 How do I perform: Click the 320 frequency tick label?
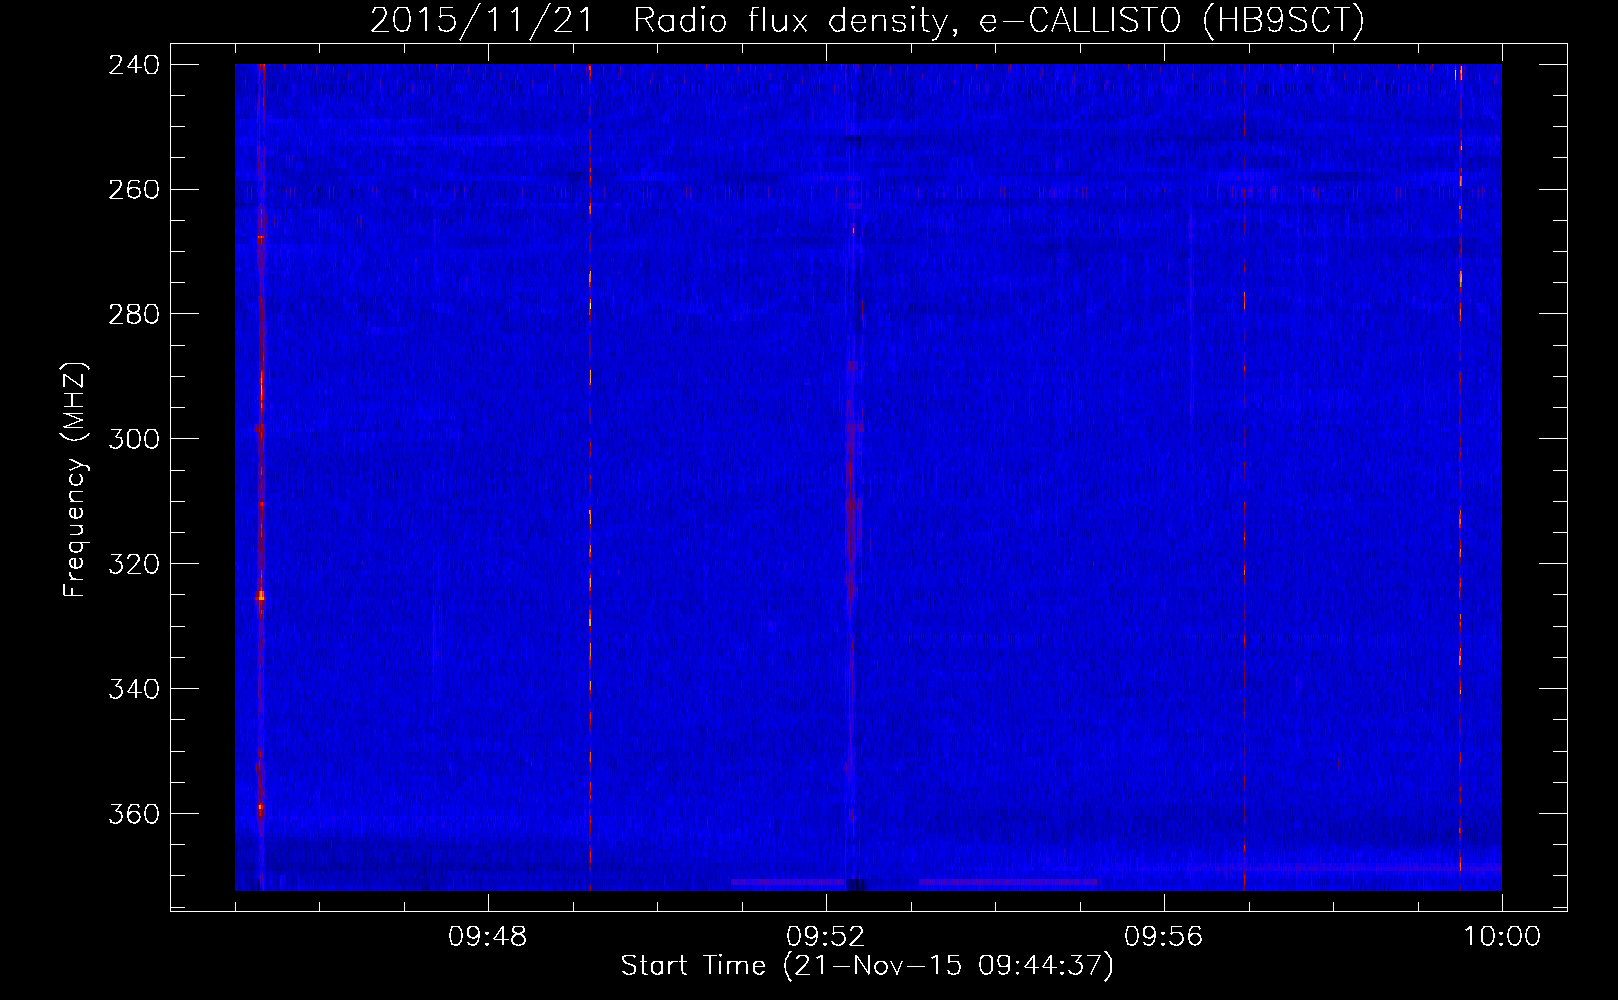[134, 564]
